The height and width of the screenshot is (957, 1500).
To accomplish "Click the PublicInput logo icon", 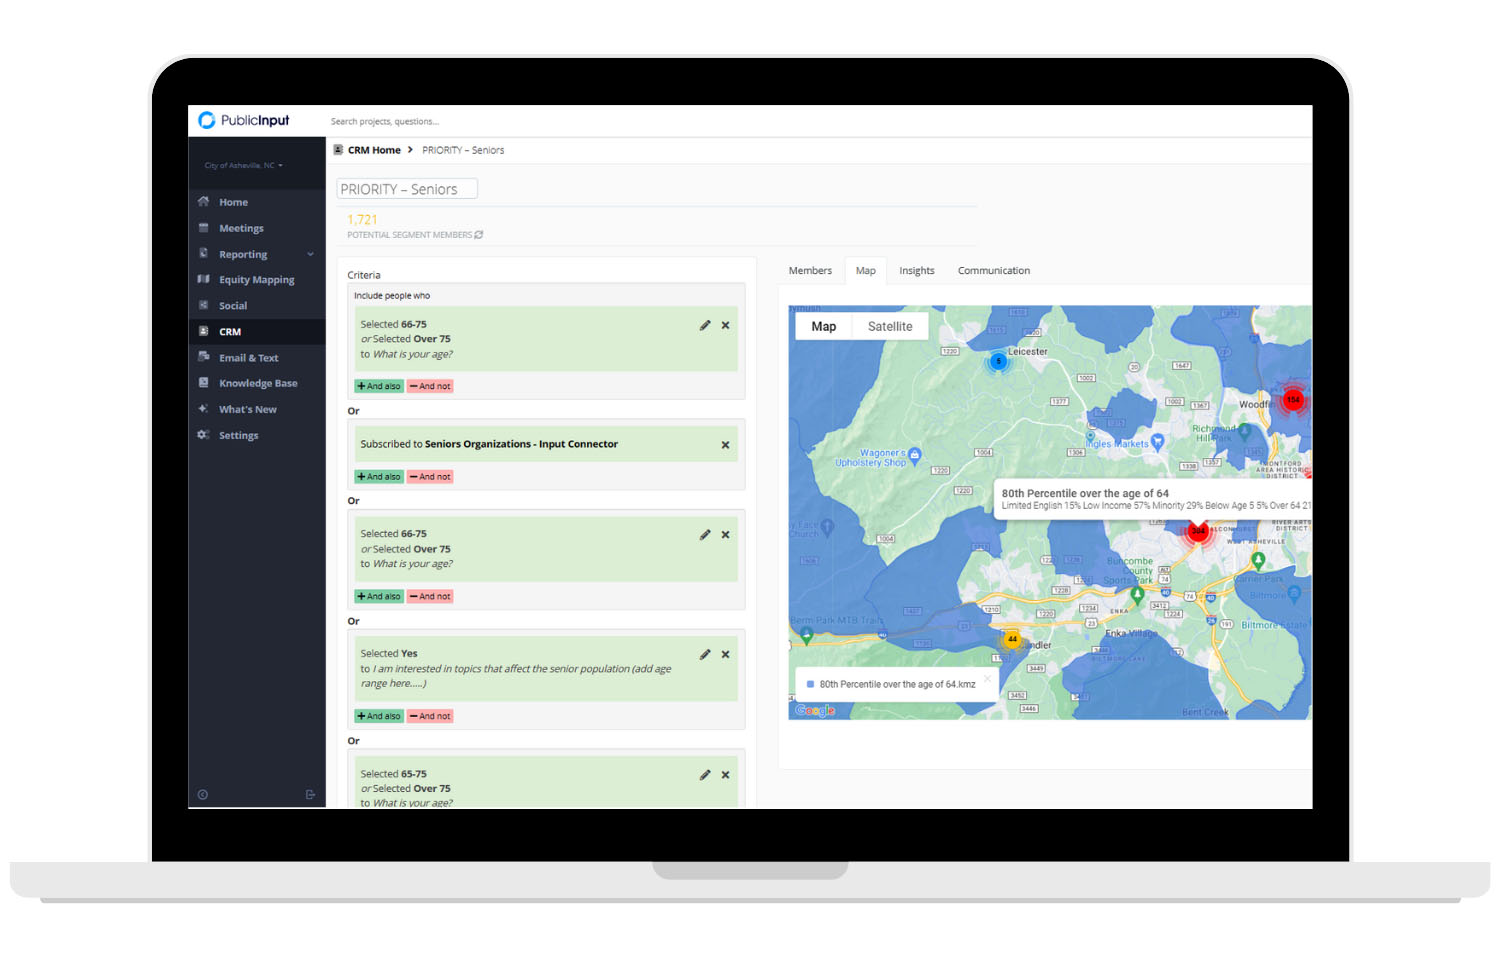I will coord(207,120).
